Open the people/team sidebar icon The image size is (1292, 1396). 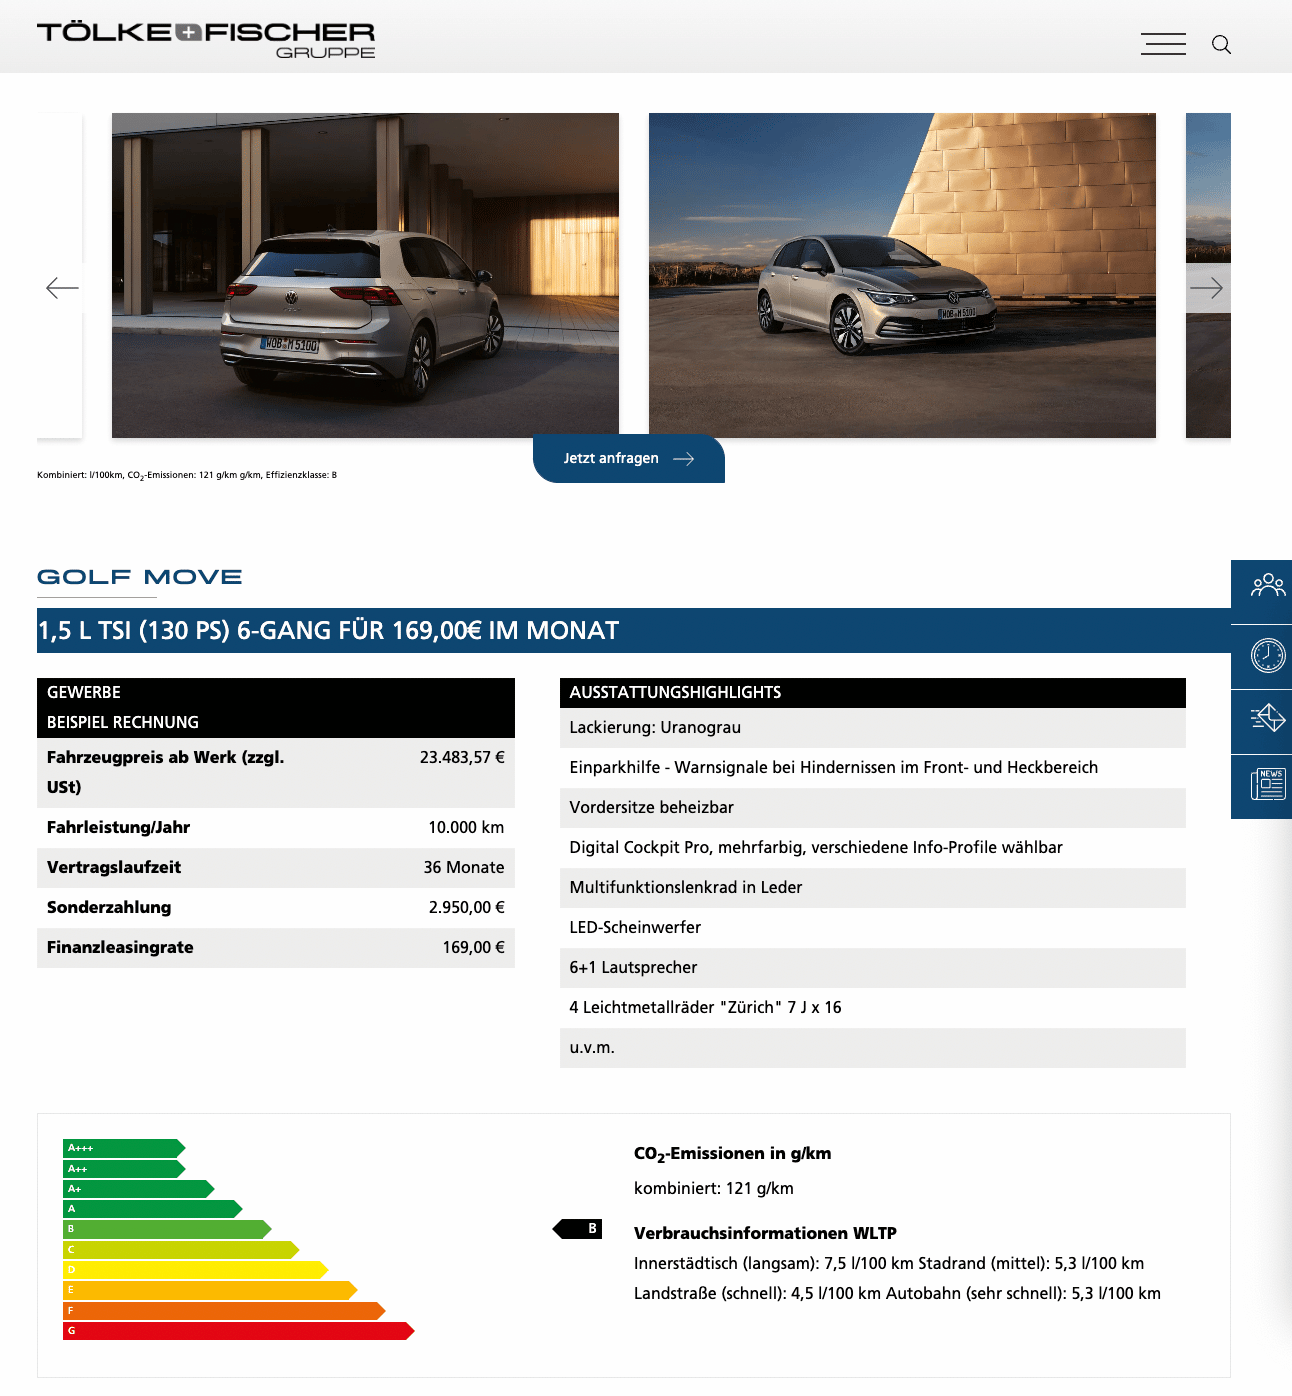click(1267, 585)
